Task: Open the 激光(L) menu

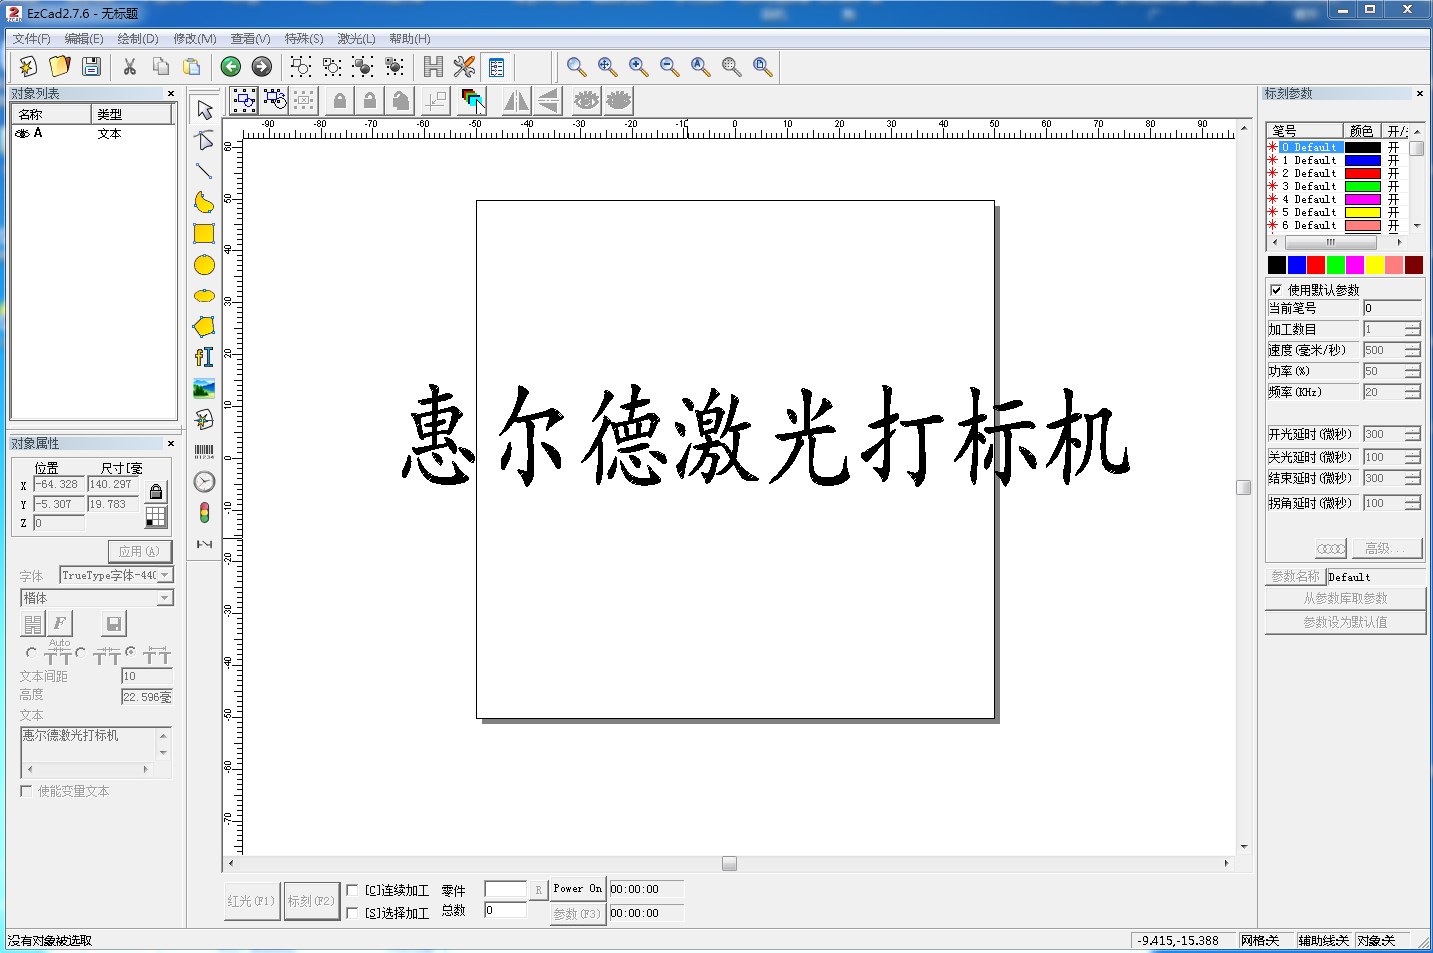Action: (x=356, y=39)
